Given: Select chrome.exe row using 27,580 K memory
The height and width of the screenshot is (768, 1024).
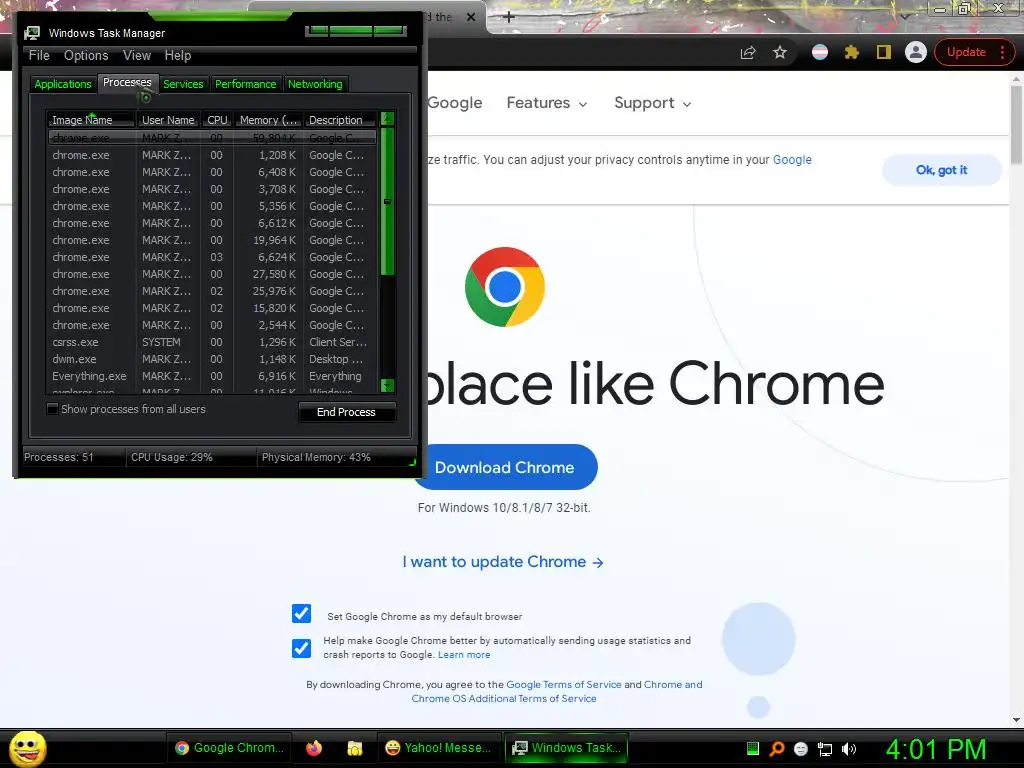Looking at the screenshot, I should click(x=212, y=274).
